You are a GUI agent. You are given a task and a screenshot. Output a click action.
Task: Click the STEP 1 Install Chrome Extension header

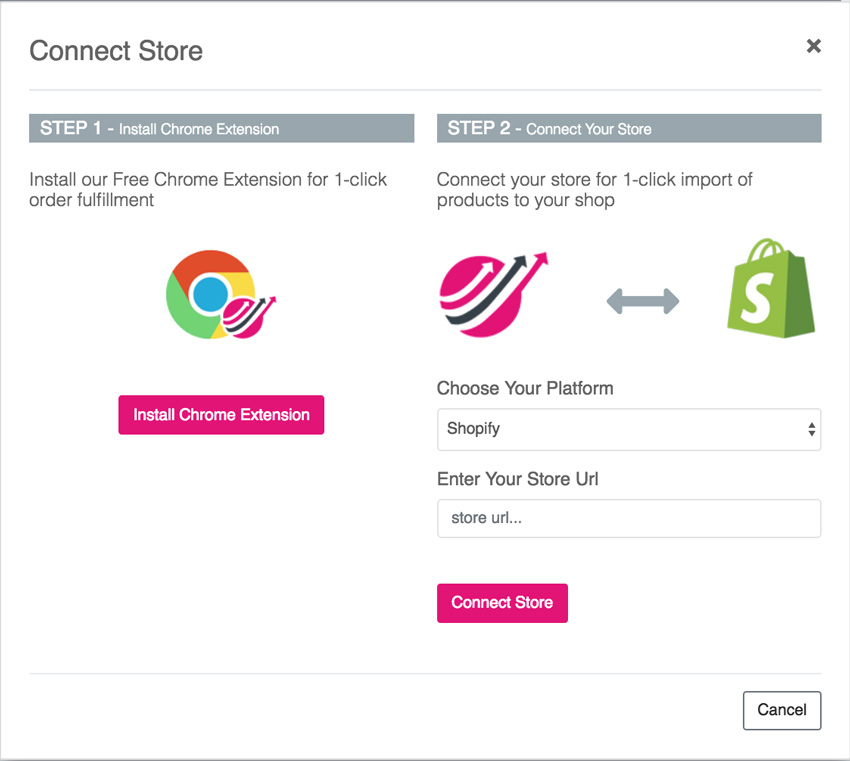pyautogui.click(x=221, y=128)
